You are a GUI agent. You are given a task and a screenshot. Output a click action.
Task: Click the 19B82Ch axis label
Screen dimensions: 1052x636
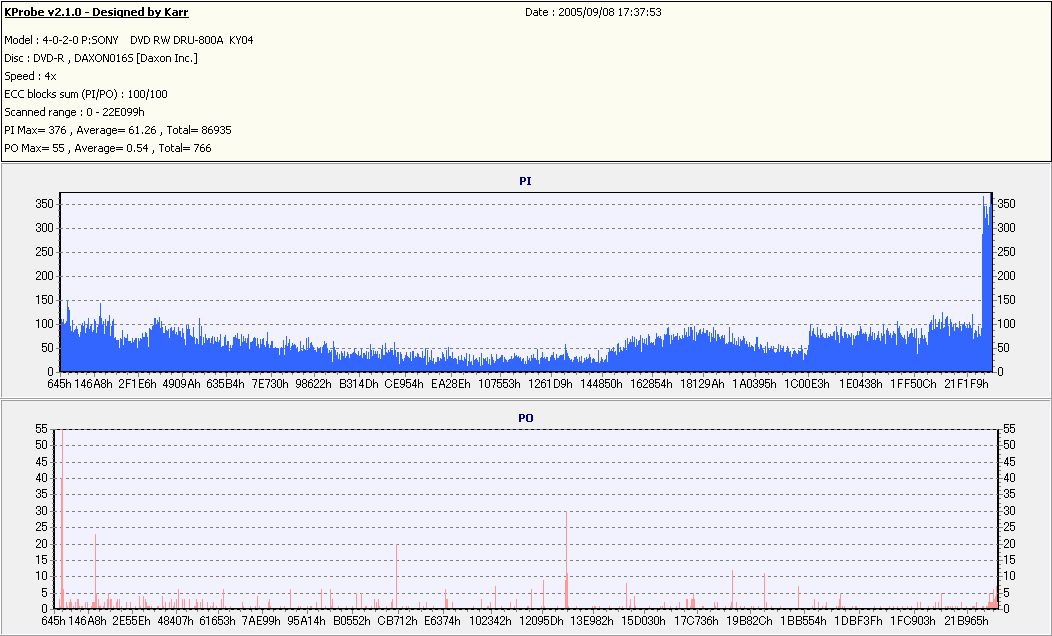click(x=749, y=621)
